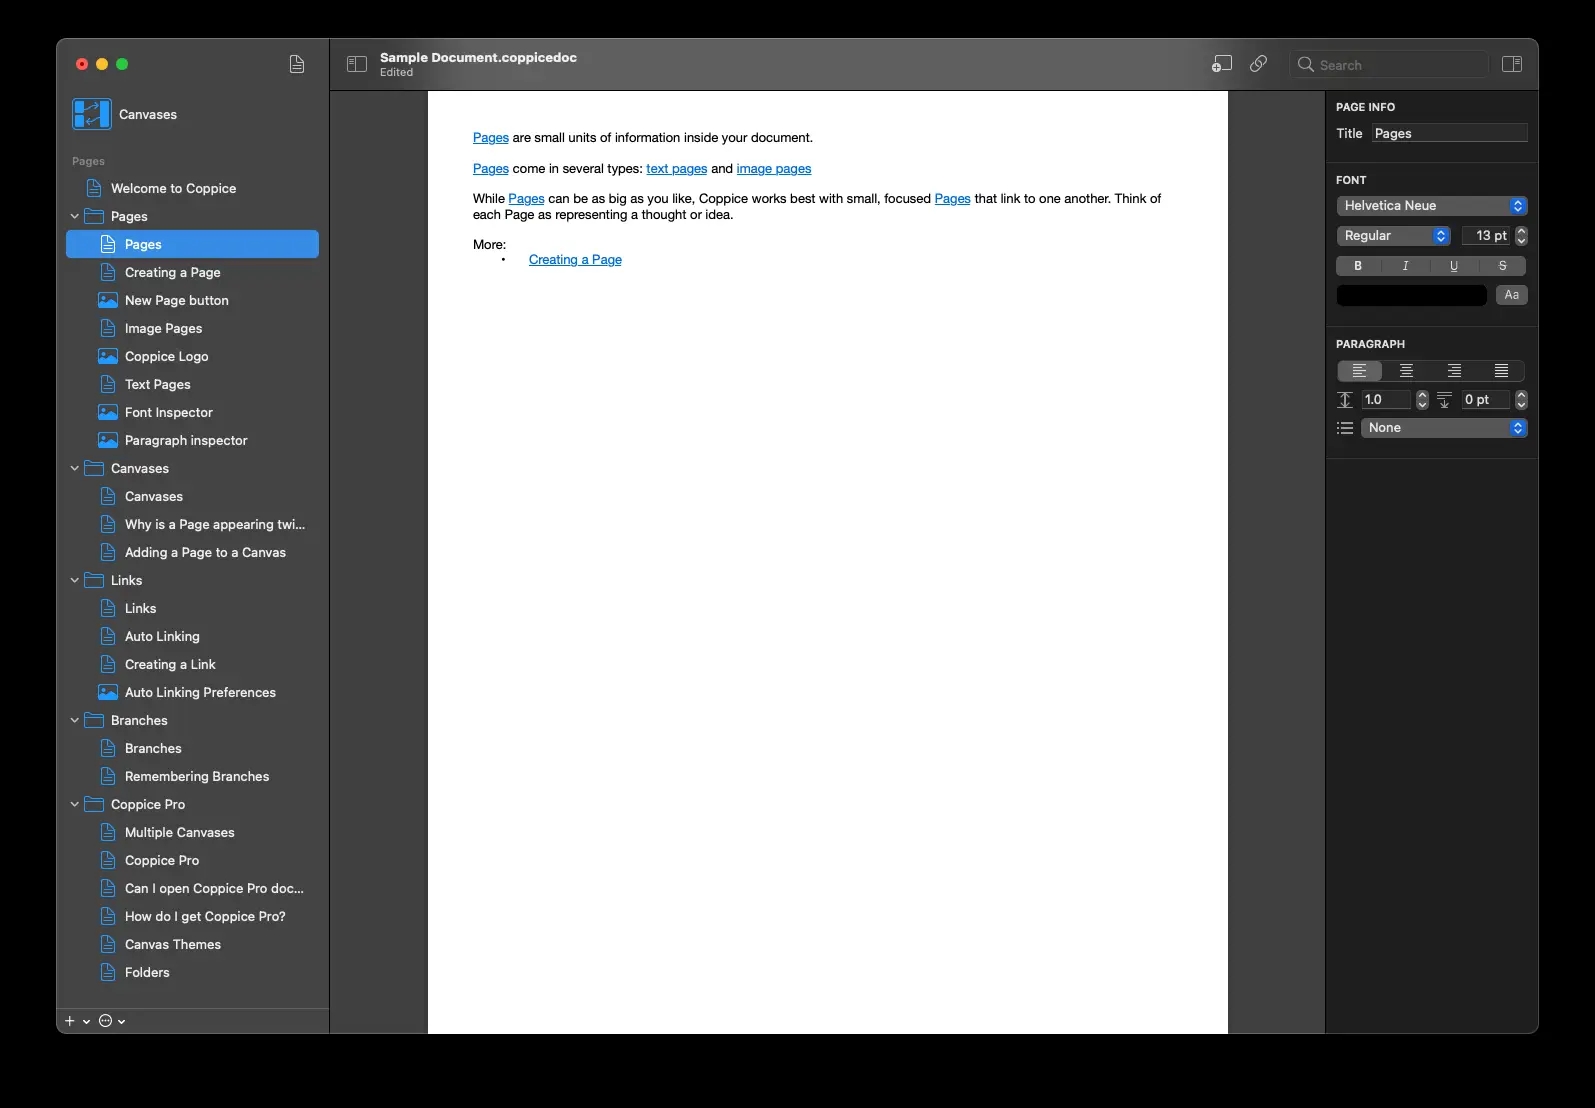This screenshot has height=1108, width=1595.
Task: Collapse the Coppice Pro folder using its chevron
Action: point(75,804)
